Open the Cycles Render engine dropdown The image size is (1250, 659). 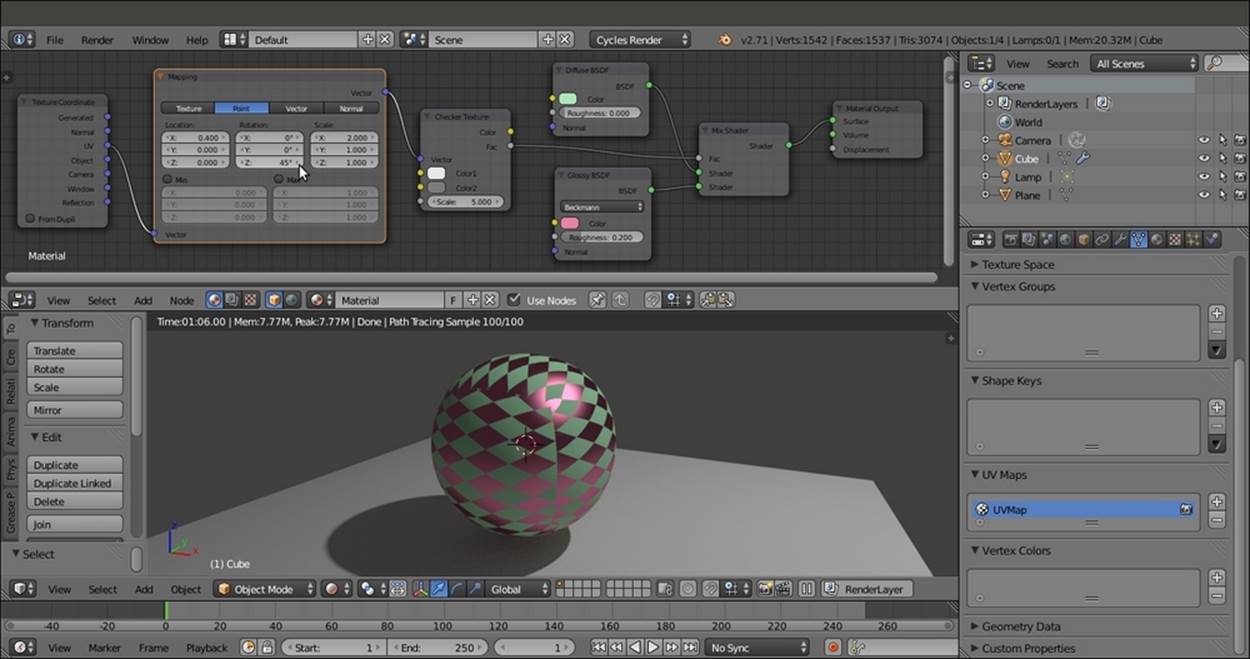641,40
